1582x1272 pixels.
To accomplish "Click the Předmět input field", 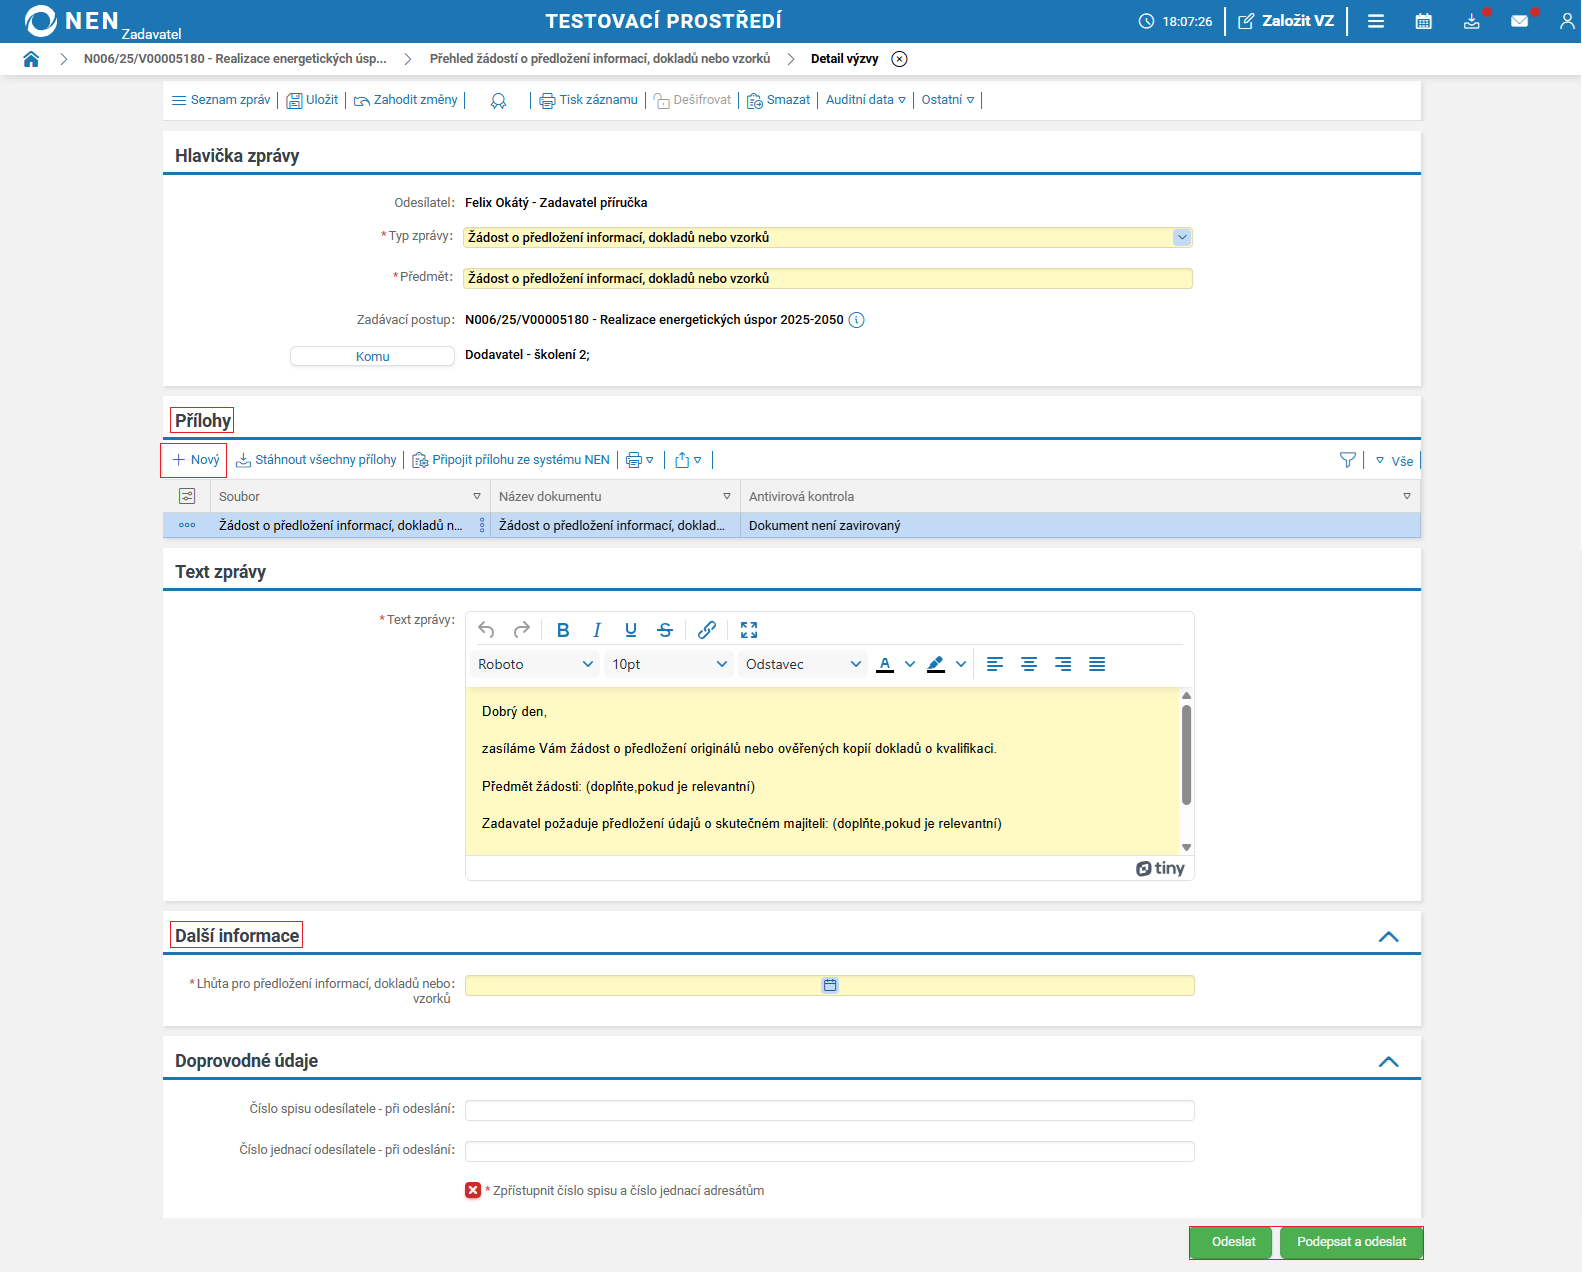I will (x=828, y=279).
